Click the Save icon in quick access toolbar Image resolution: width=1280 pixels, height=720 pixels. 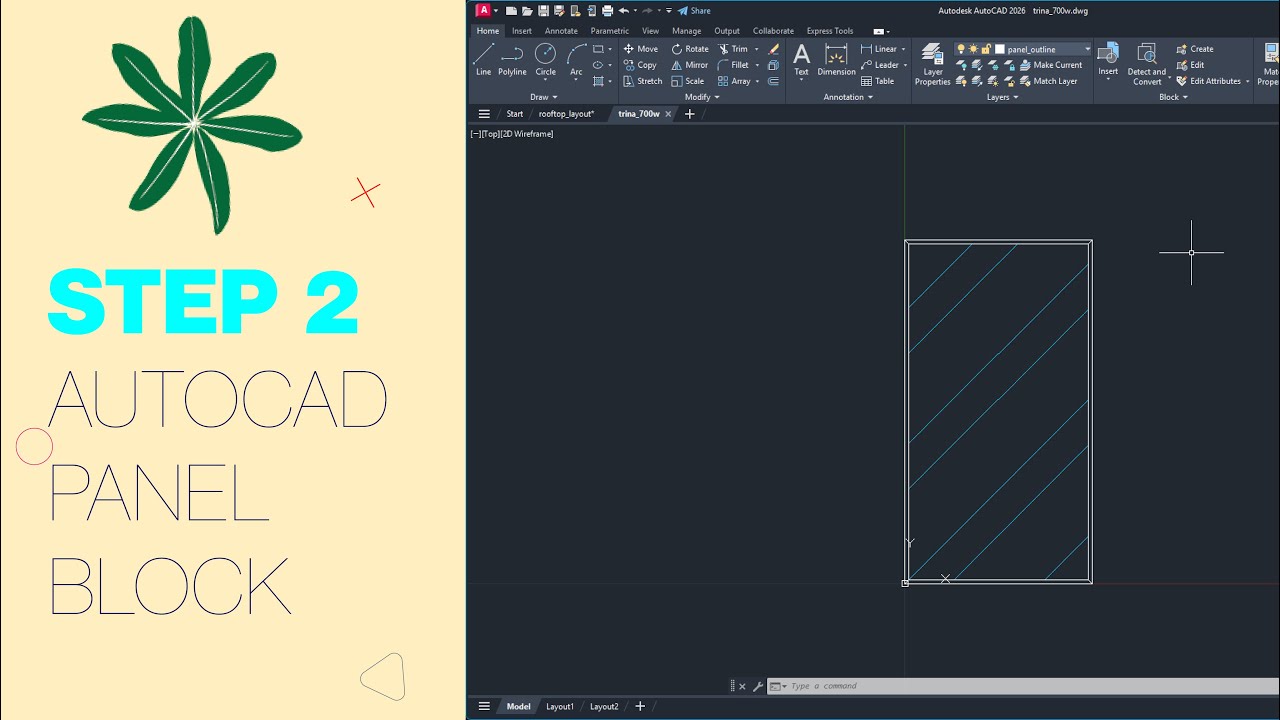pyautogui.click(x=544, y=11)
